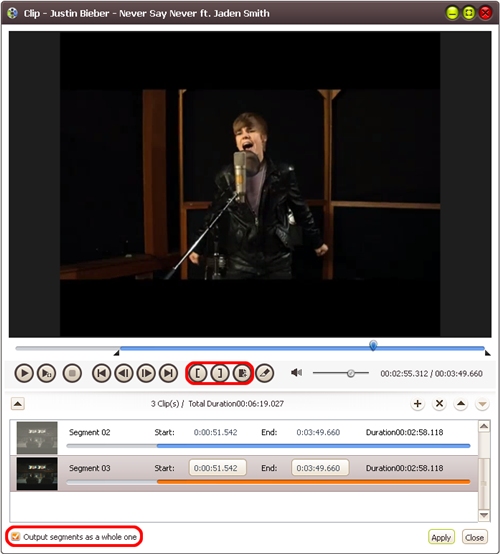Mute the audio speaker icon
The width and height of the screenshot is (500, 554).
click(296, 372)
